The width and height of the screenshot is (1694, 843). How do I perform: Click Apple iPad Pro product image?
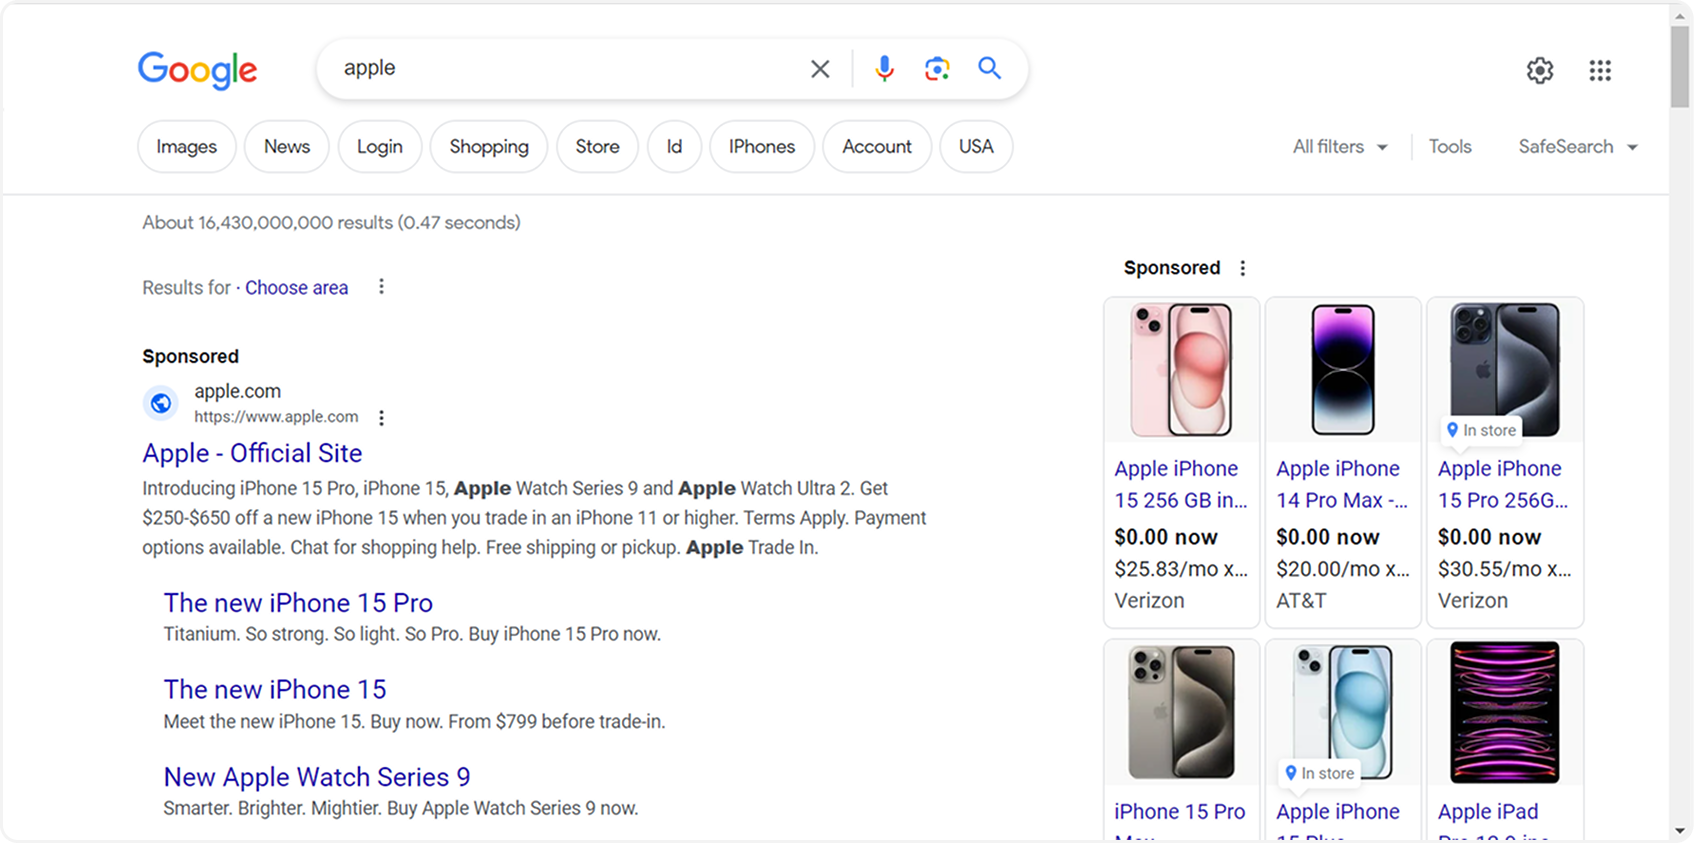click(1505, 712)
